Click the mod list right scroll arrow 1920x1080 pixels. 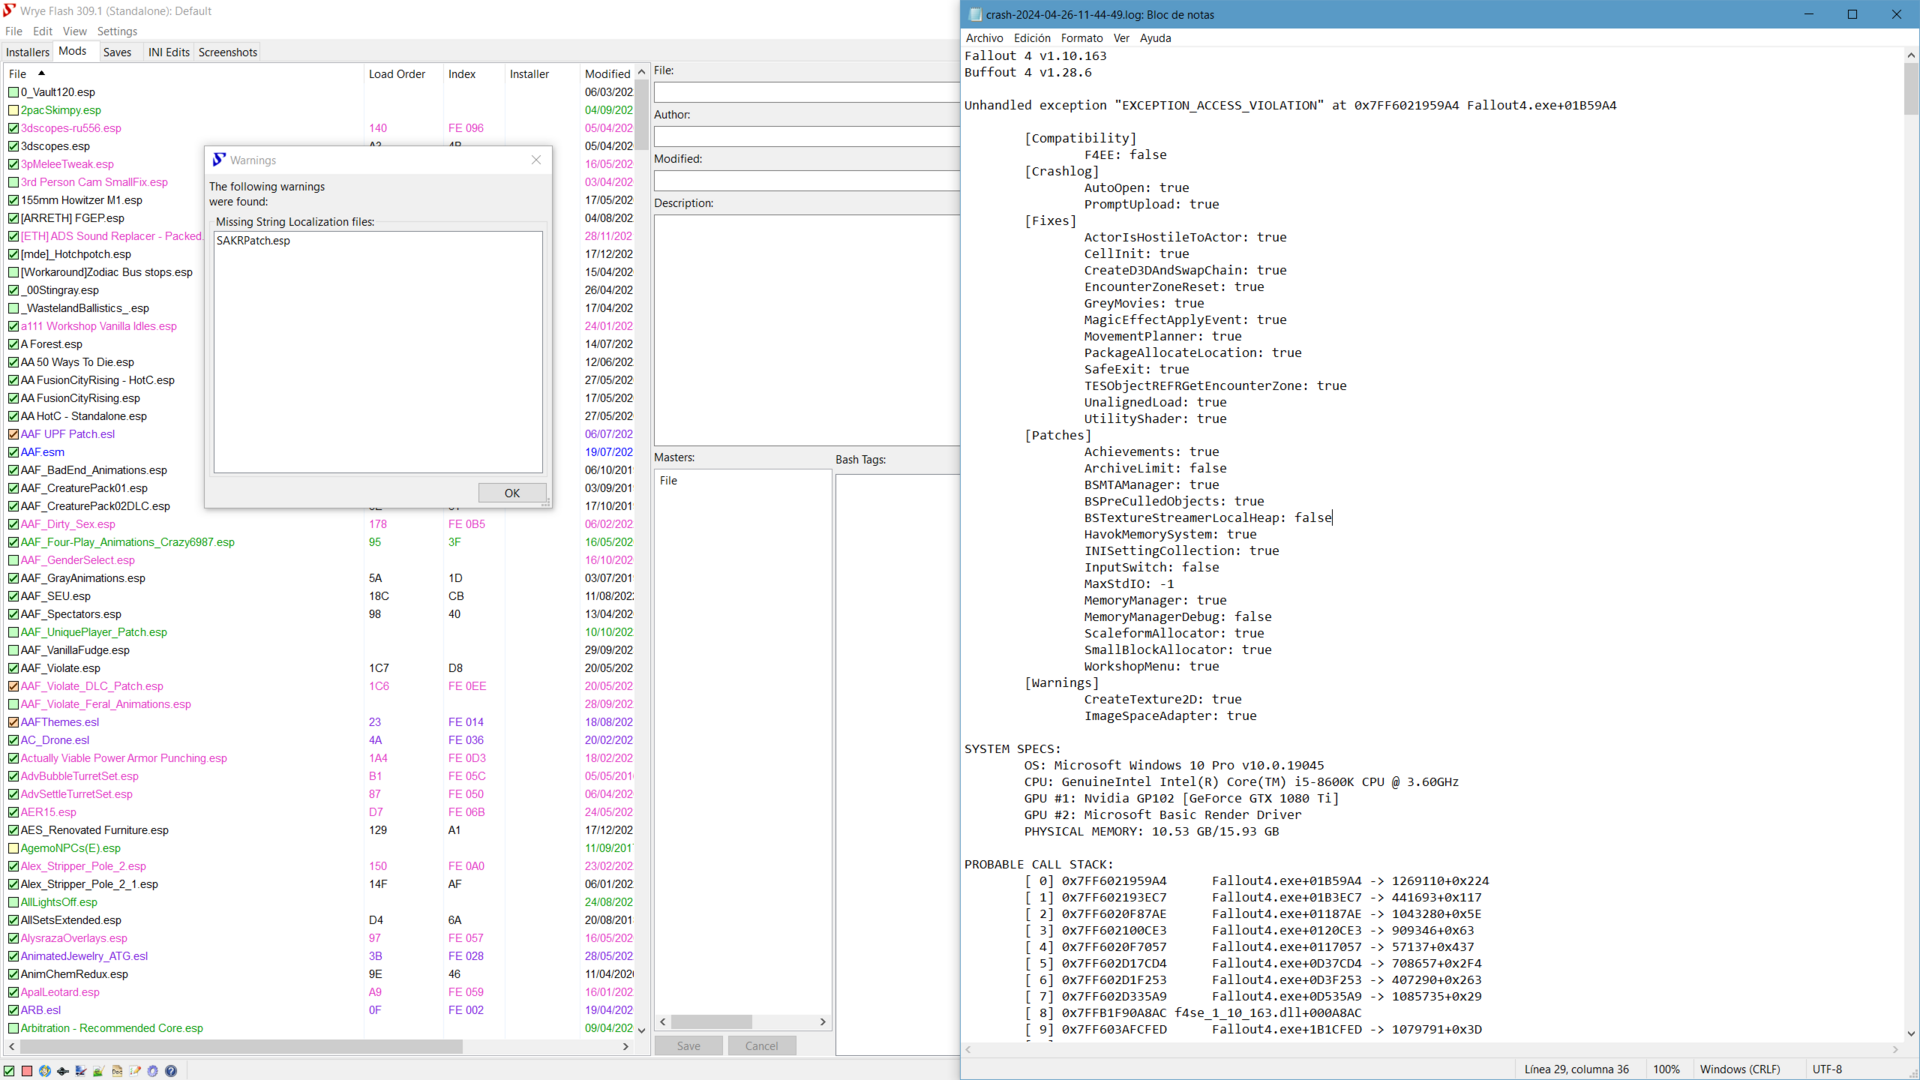coord(626,1047)
